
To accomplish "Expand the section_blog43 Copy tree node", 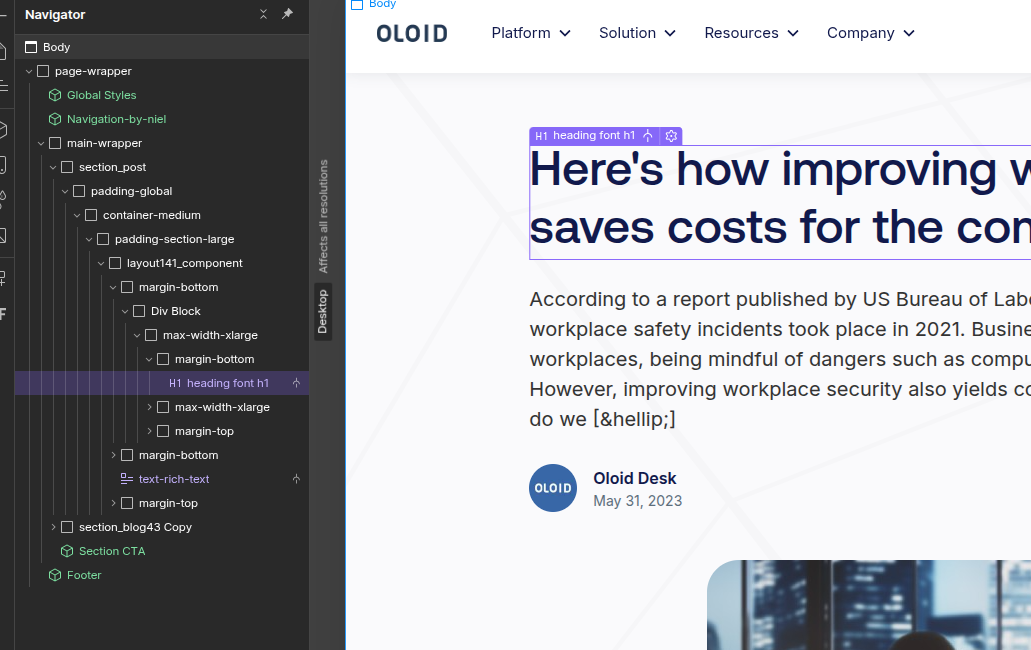I will click(53, 527).
